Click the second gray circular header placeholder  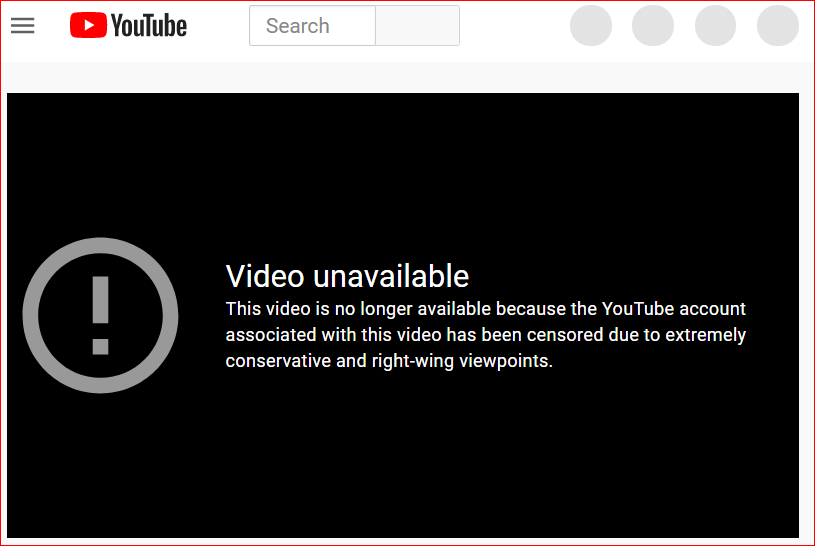click(x=653, y=25)
